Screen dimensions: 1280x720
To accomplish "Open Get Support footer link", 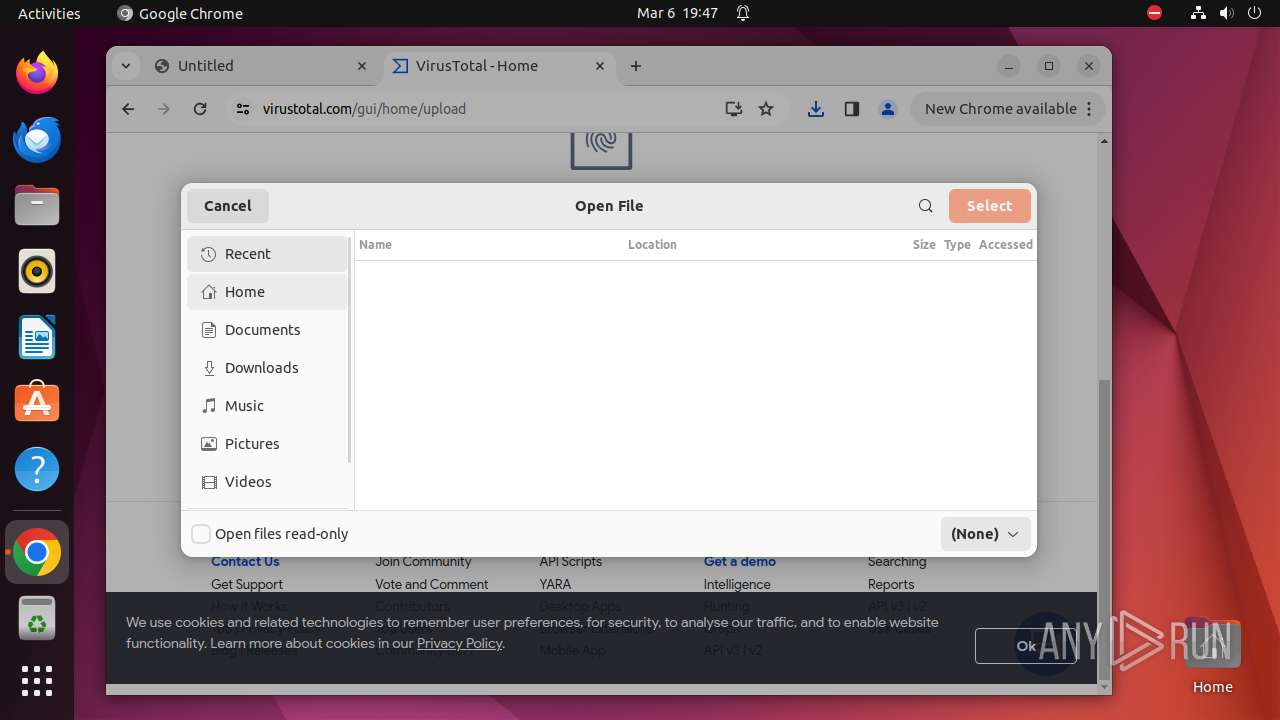I will pyautogui.click(x=247, y=584).
